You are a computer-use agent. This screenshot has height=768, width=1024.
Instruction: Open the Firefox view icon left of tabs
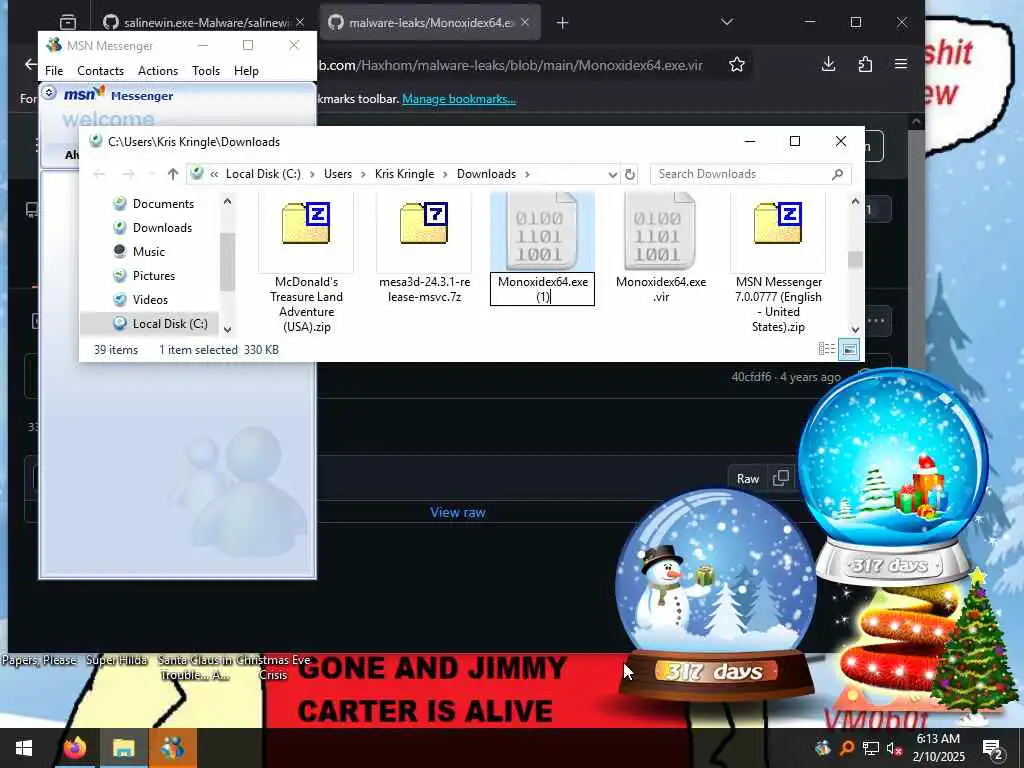tap(67, 23)
